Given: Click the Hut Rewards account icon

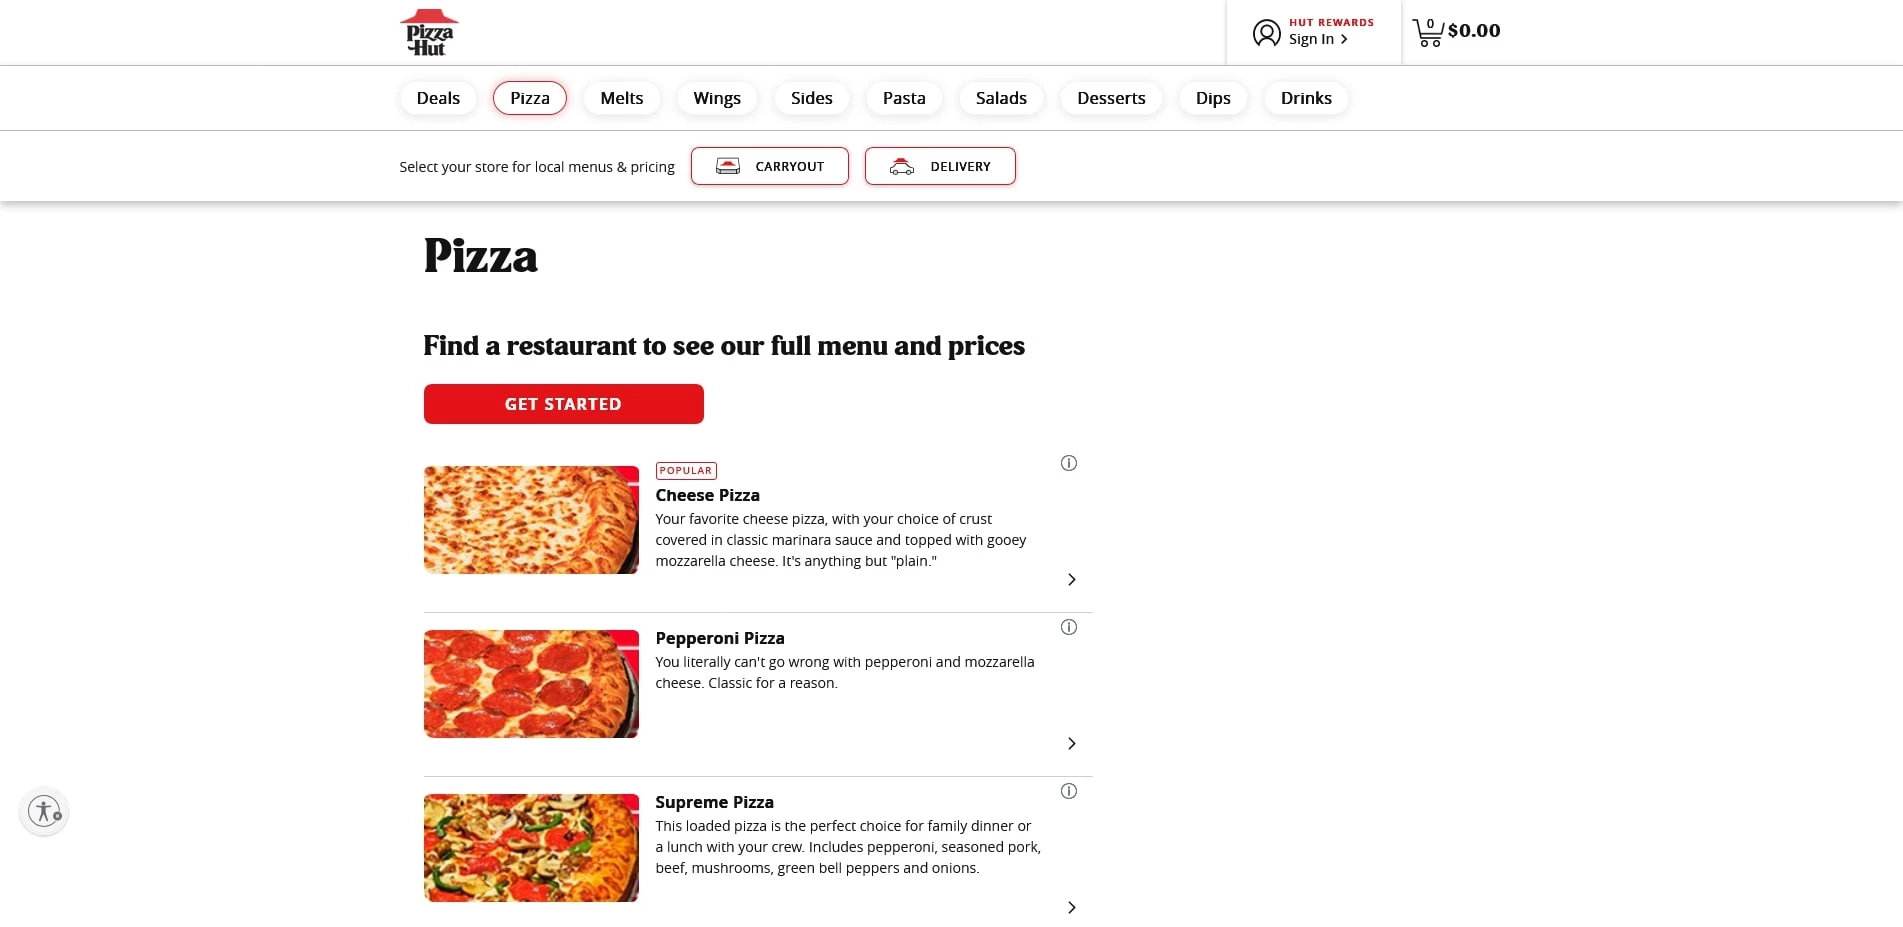Looking at the screenshot, I should pyautogui.click(x=1266, y=32).
